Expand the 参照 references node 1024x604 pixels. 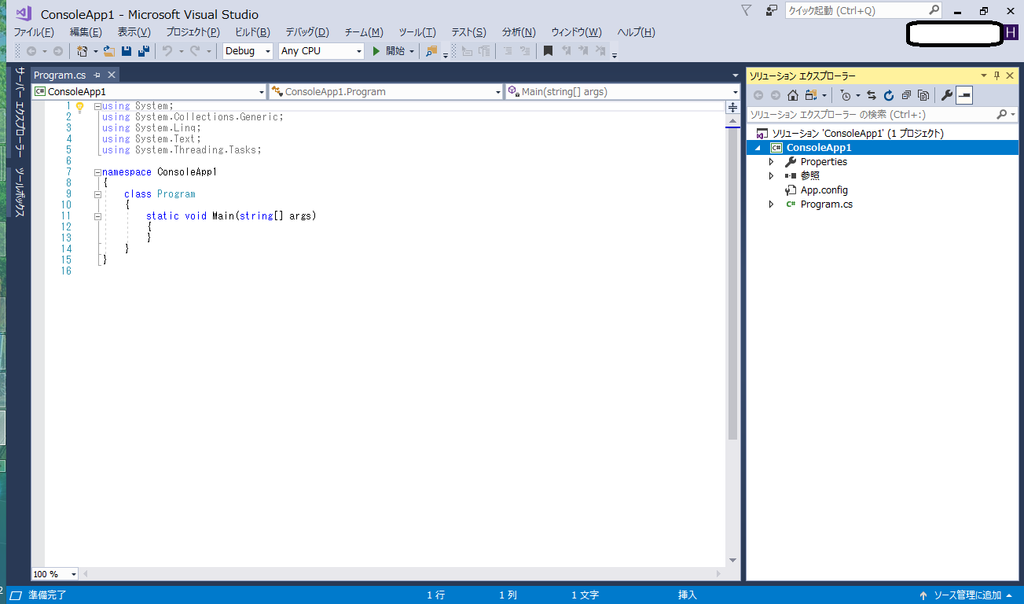(x=771, y=176)
